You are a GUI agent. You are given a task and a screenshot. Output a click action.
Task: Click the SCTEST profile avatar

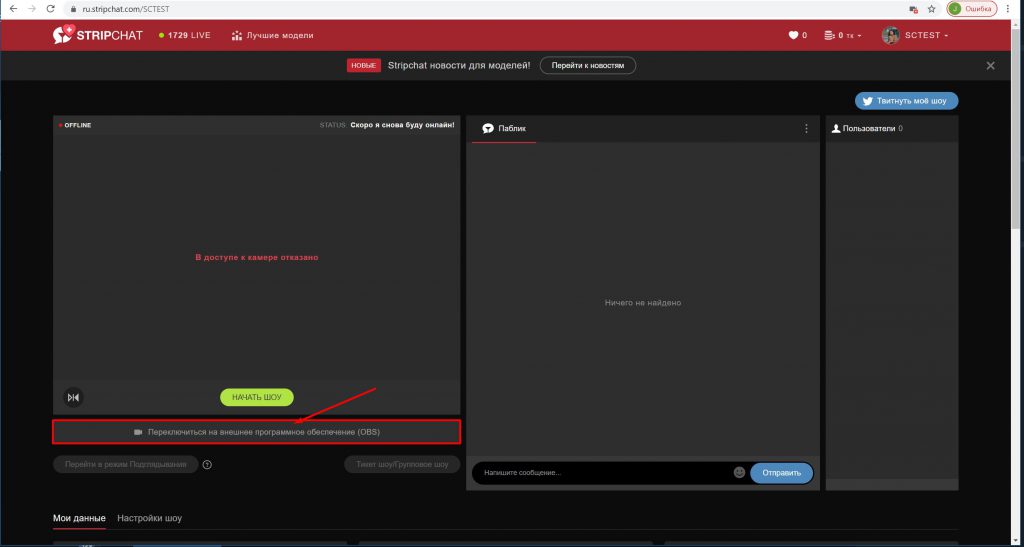[890, 35]
